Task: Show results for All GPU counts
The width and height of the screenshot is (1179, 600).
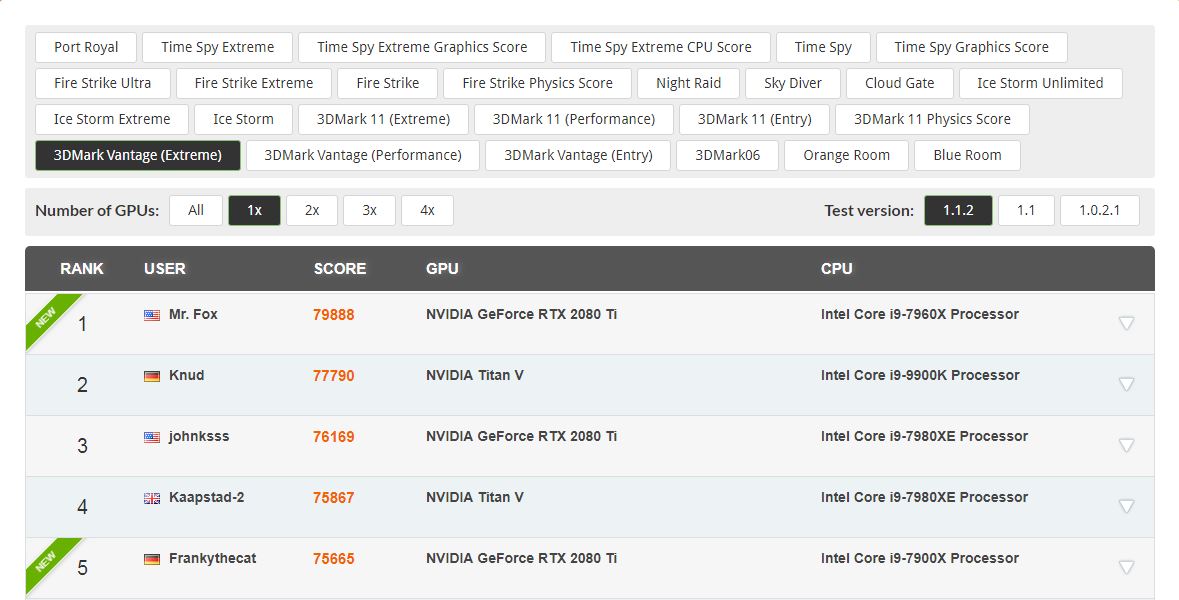Action: pos(196,210)
